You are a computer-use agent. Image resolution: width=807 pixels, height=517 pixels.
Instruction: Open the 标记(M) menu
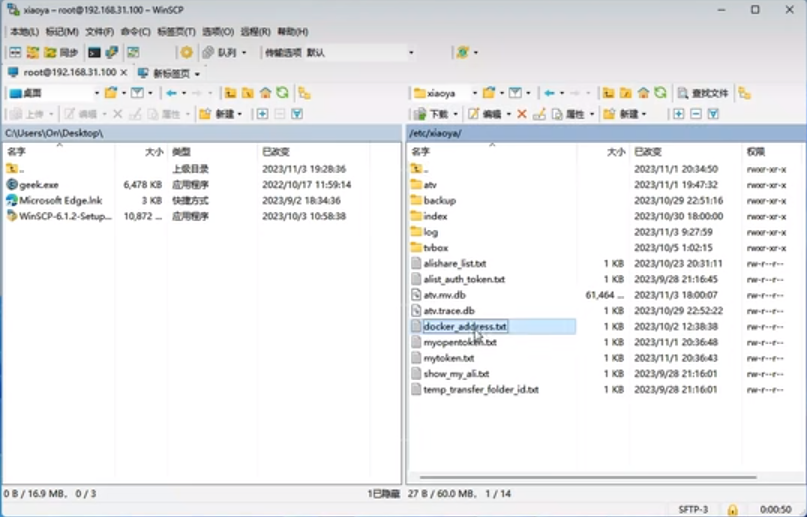point(62,31)
